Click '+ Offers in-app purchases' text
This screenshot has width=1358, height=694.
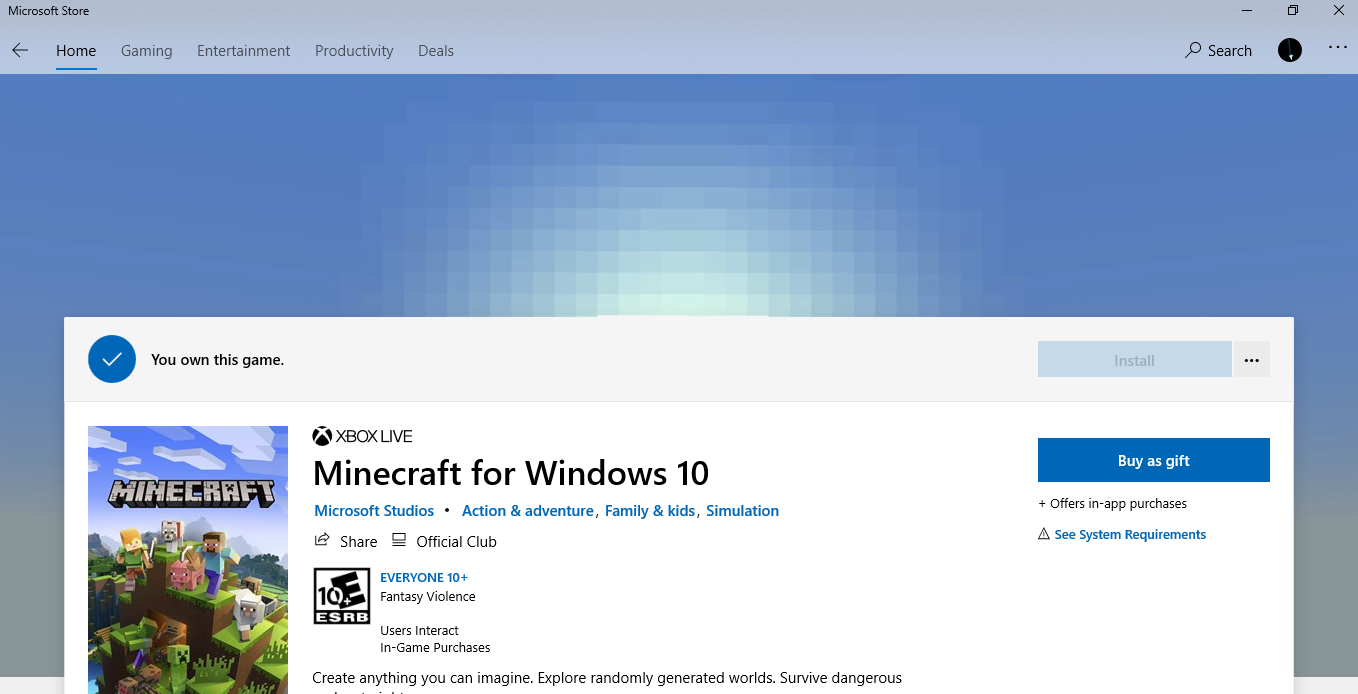(1113, 504)
